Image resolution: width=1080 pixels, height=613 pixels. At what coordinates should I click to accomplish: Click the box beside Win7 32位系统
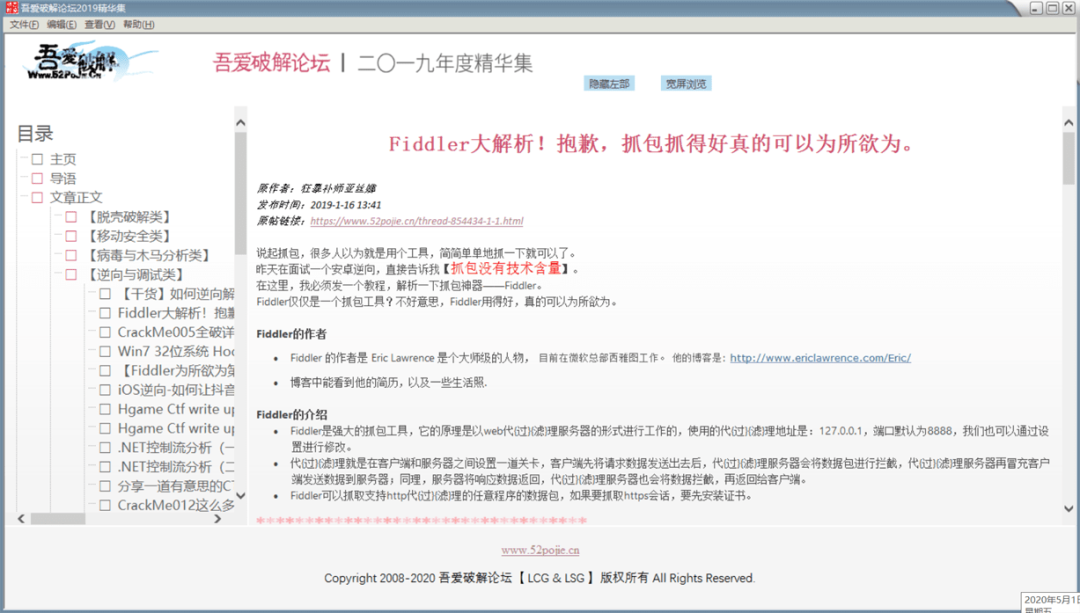click(x=105, y=351)
